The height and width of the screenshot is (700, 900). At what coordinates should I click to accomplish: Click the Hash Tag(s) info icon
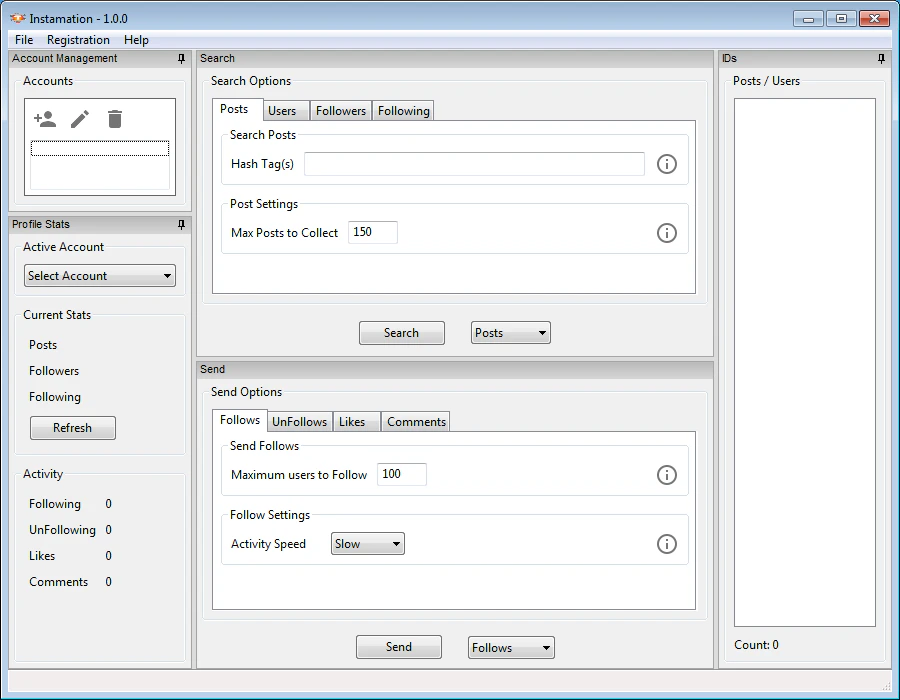[x=666, y=164]
